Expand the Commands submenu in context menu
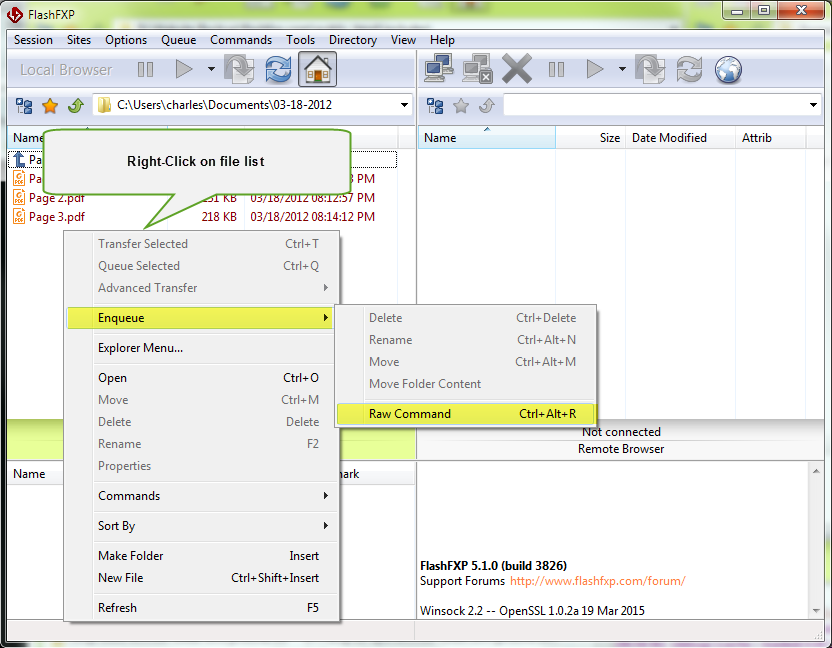Screen dimensions: 832x648 pyautogui.click(x=200, y=496)
